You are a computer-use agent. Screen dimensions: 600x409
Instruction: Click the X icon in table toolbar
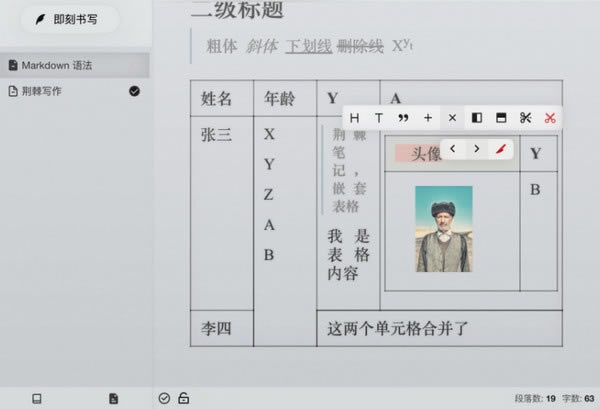pos(452,118)
